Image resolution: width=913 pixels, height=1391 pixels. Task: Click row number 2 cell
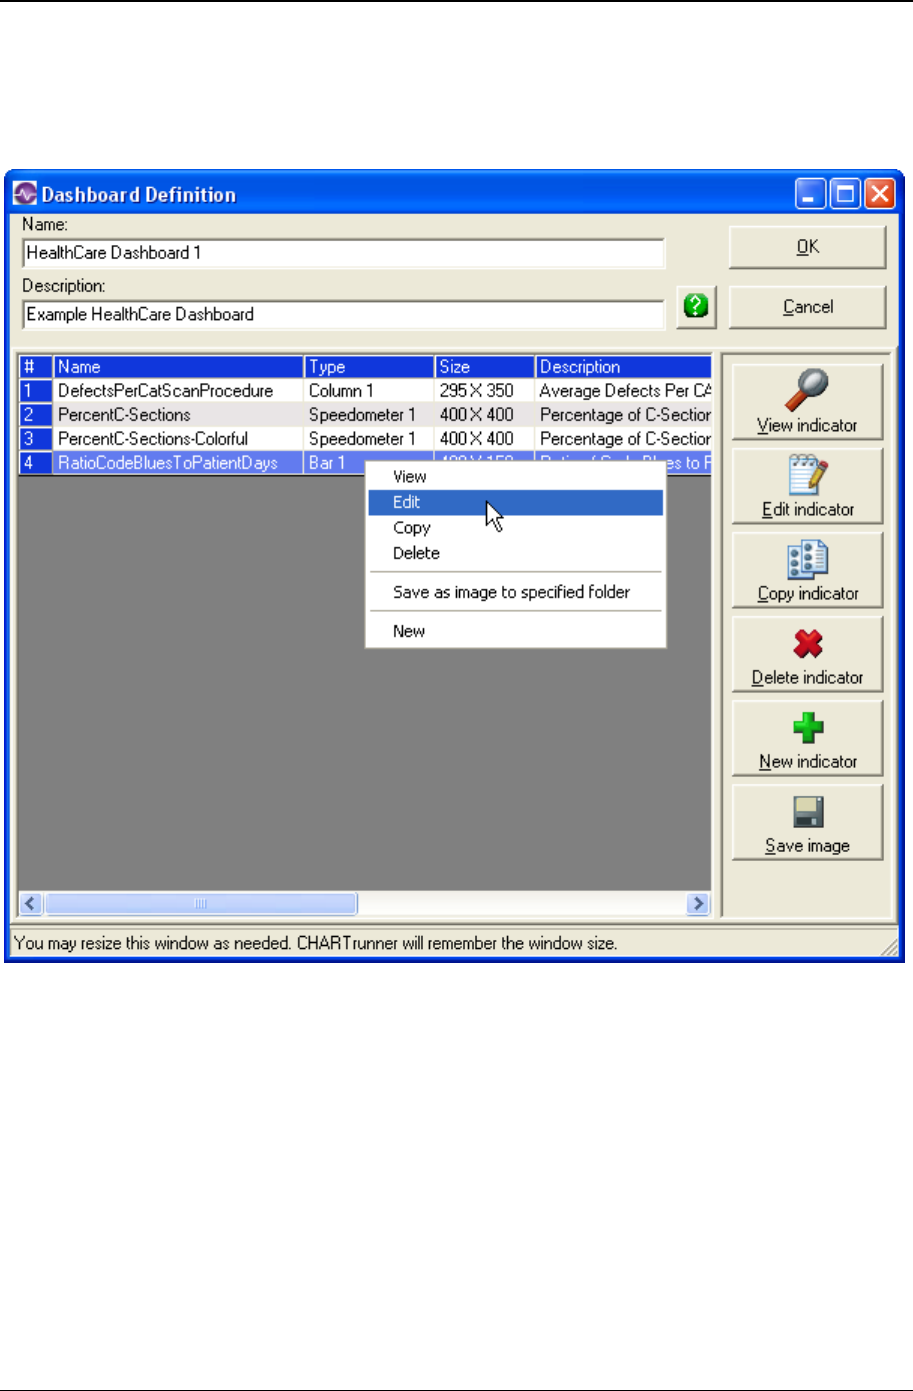[x=35, y=415]
